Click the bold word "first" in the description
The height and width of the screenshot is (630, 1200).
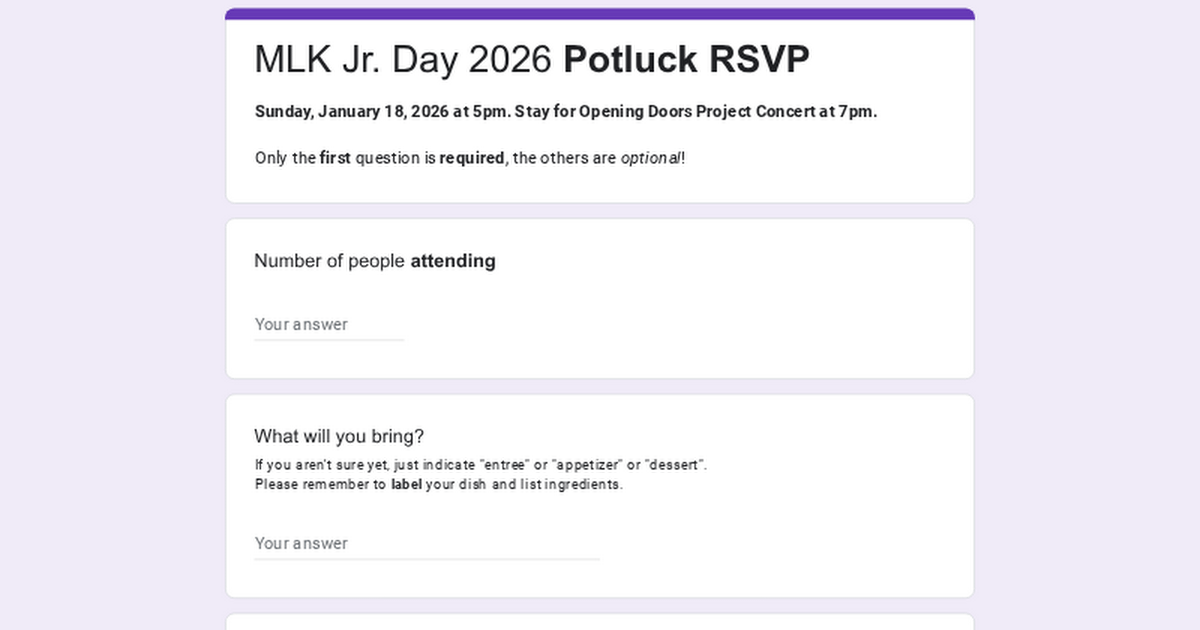[x=335, y=158]
